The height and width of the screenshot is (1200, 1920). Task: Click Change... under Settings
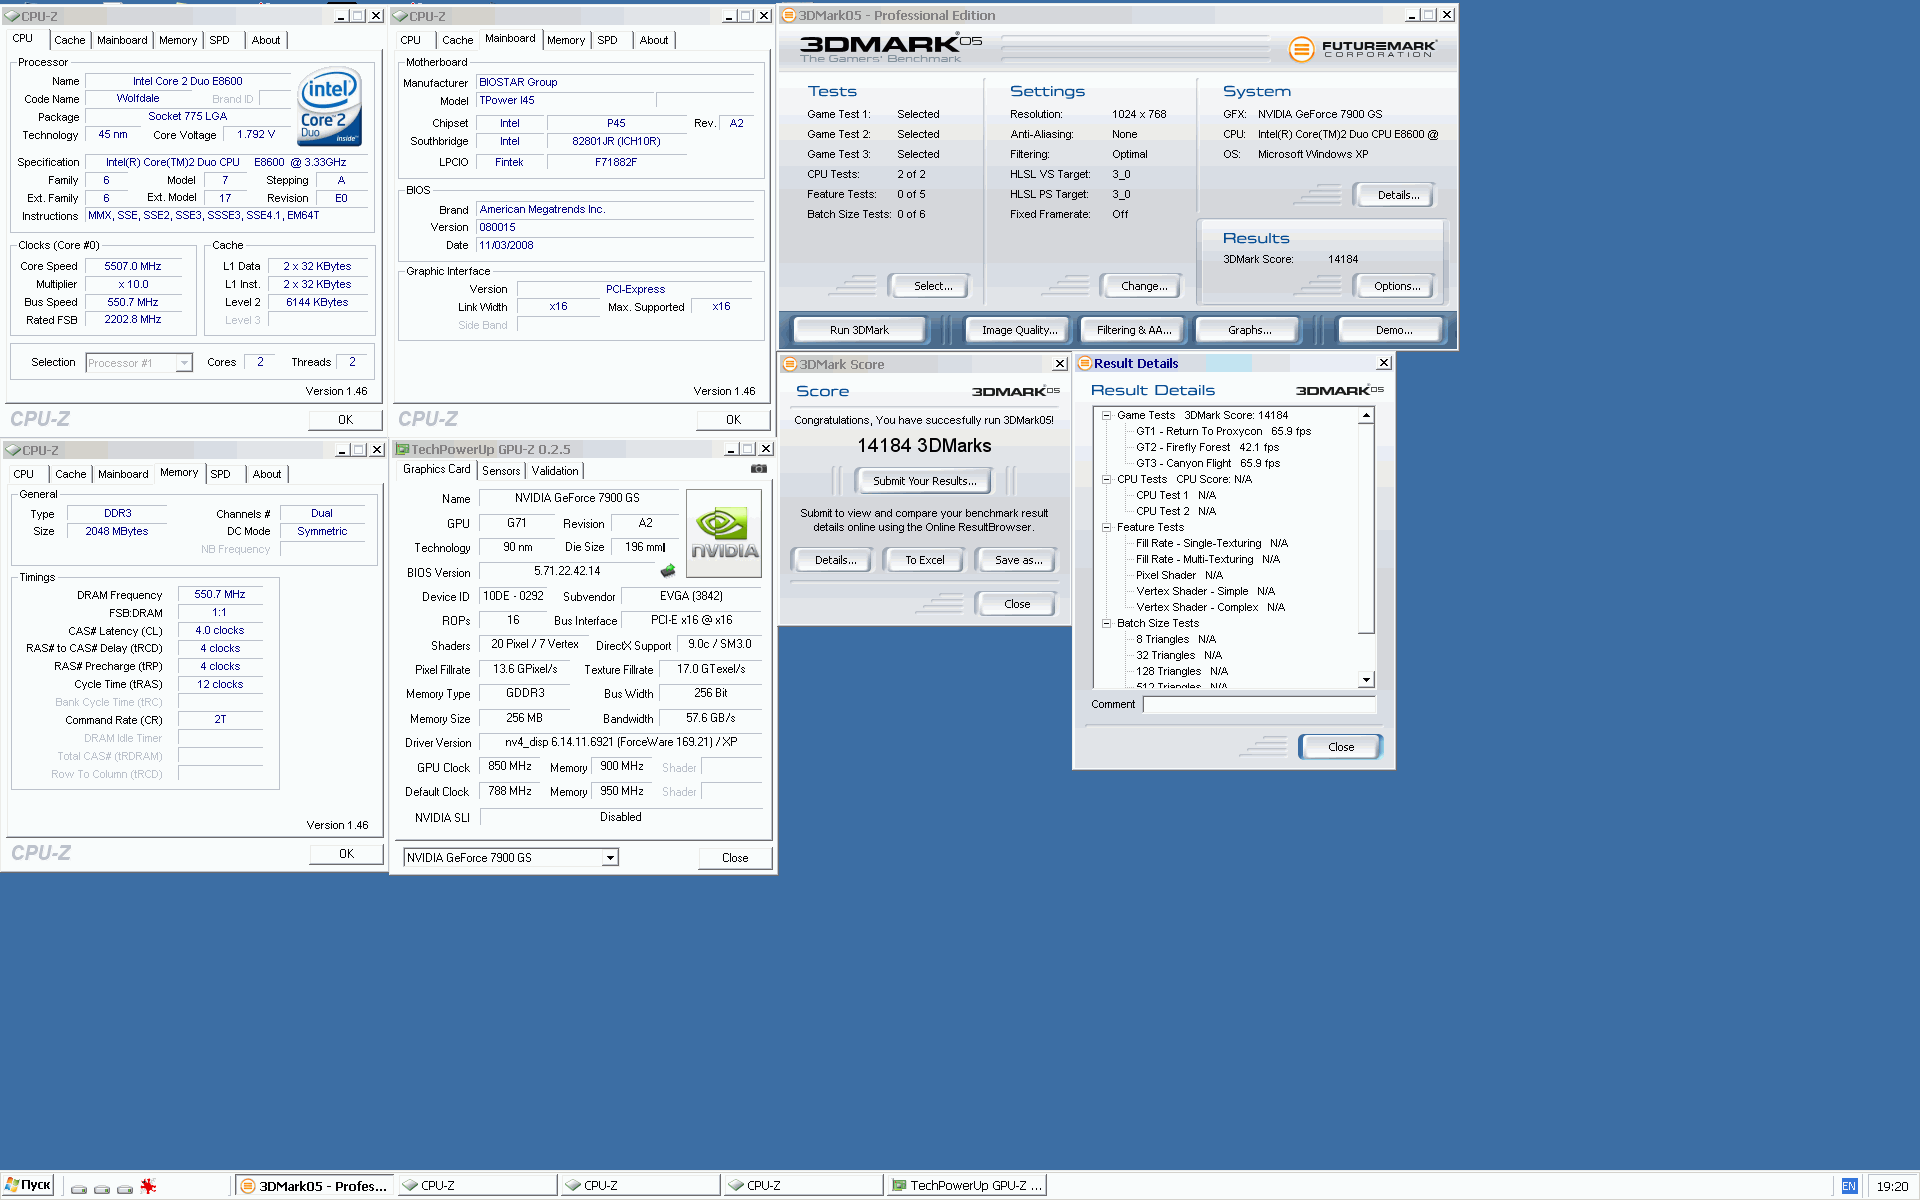pos(1144,286)
